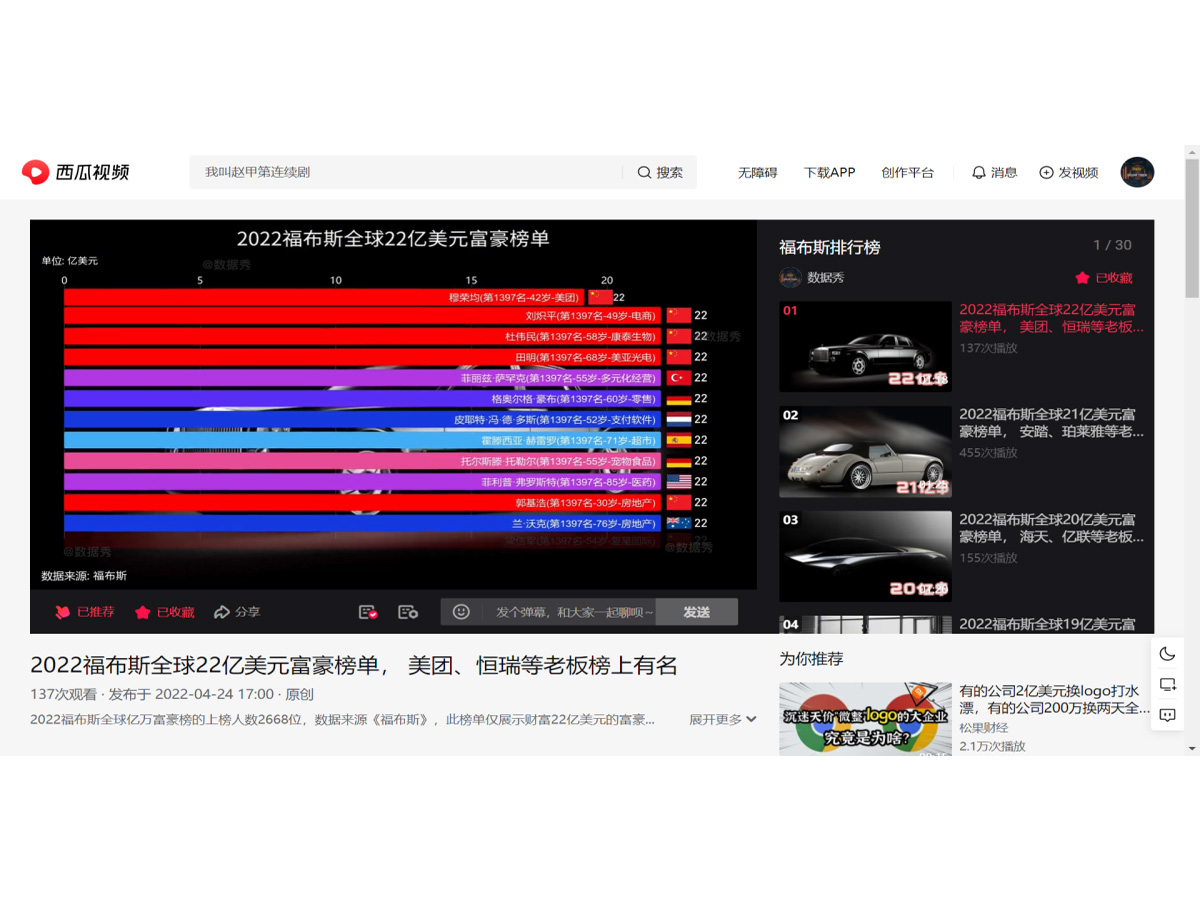Viewport: 1200px width, 900px height.
Task: Send danmaku with 发送 button
Action: click(696, 612)
